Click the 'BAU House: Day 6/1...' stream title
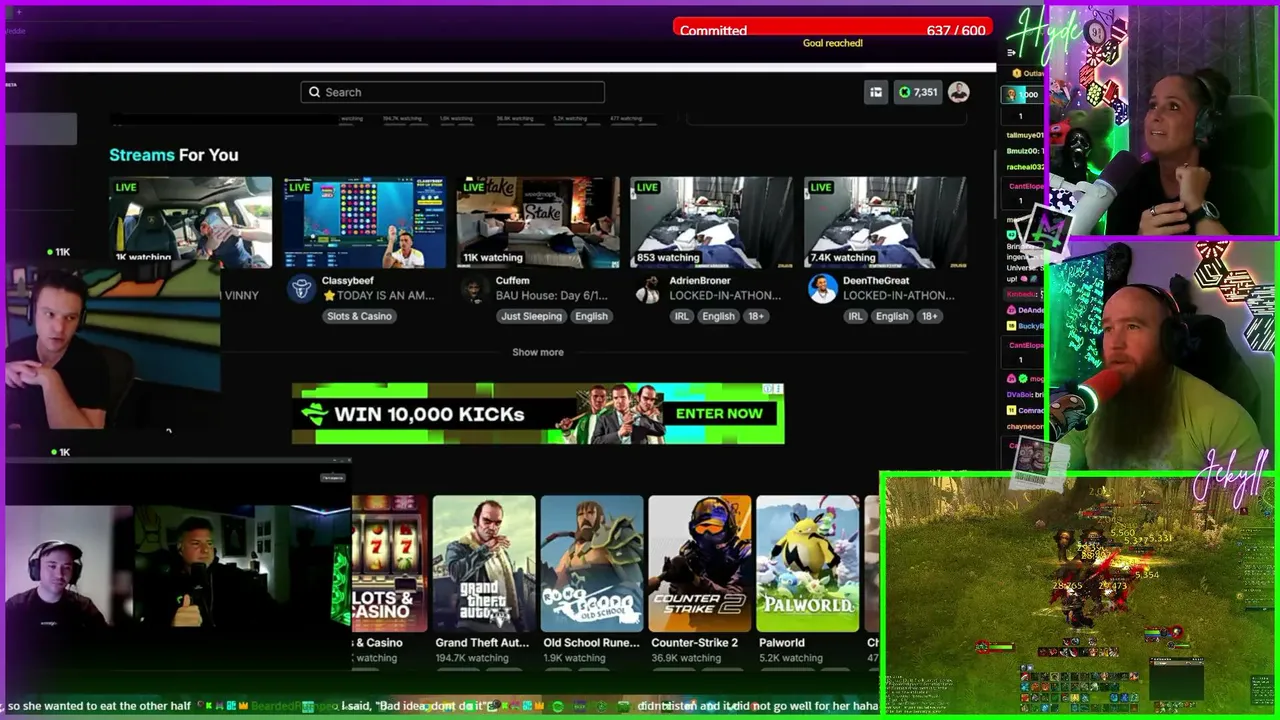 pos(552,296)
